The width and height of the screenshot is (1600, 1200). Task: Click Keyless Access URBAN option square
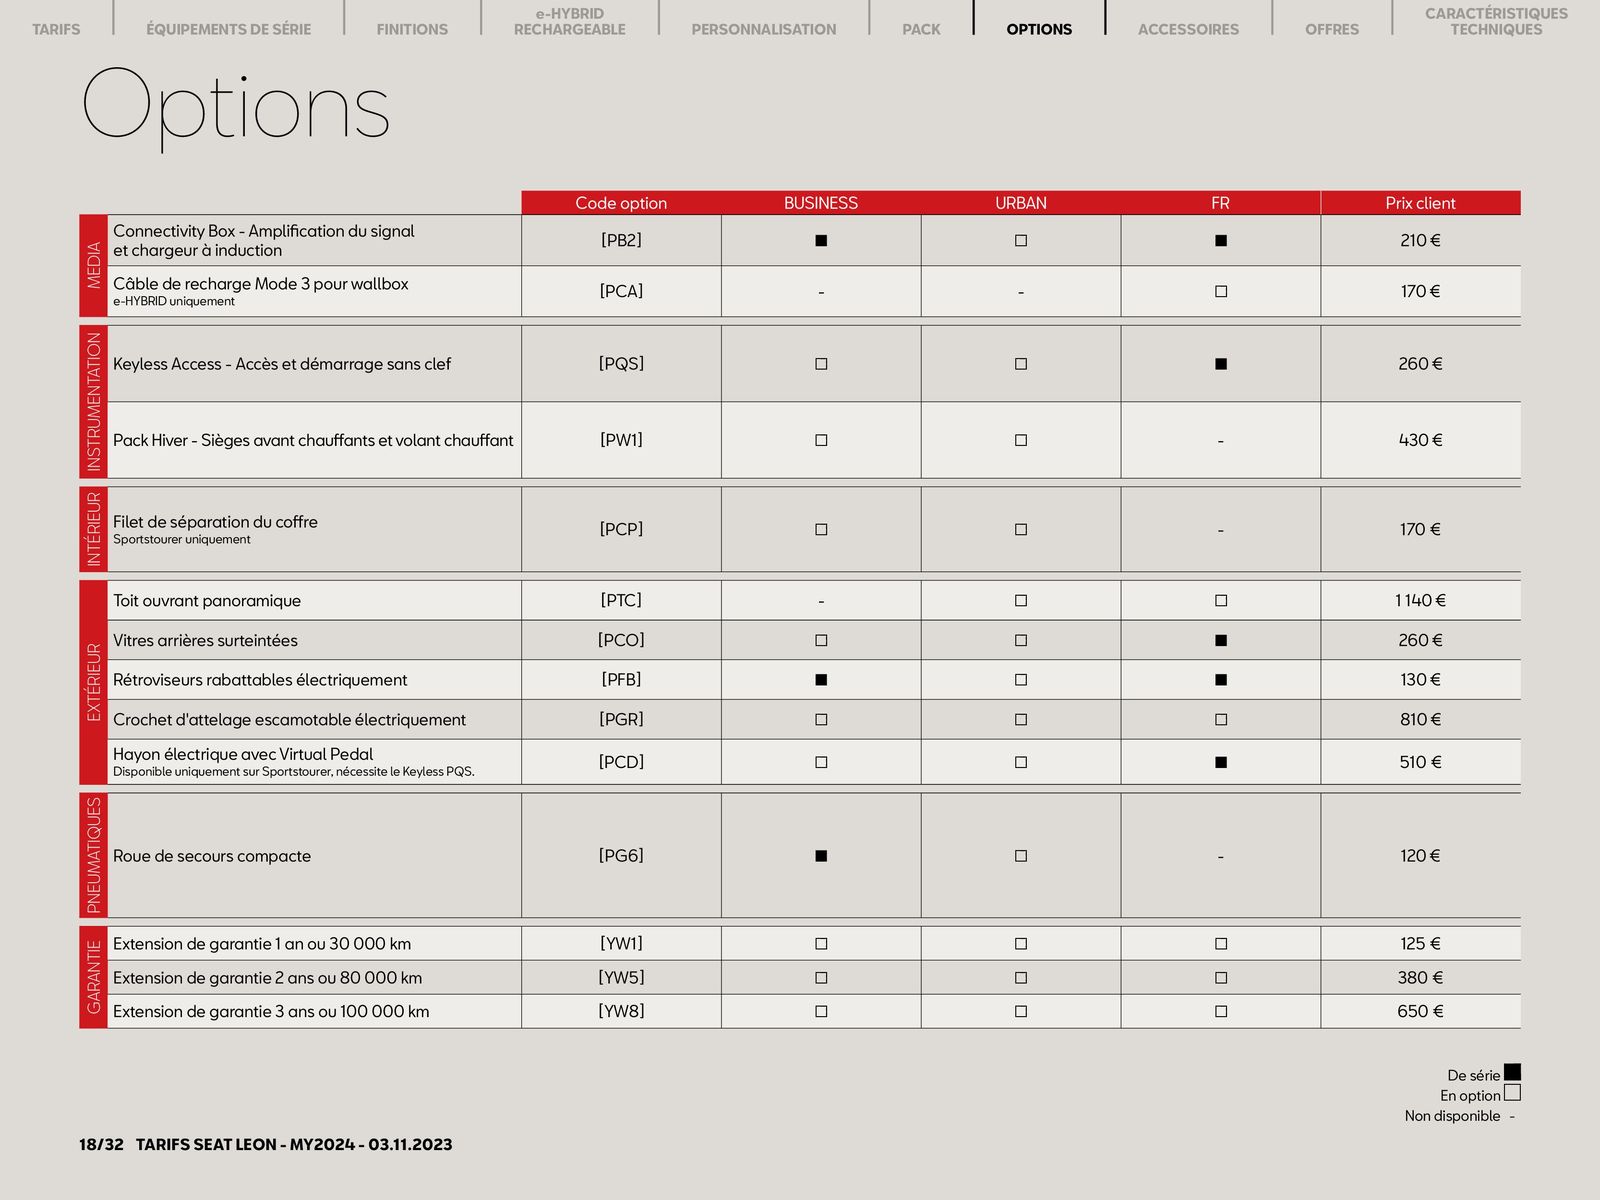point(1021,364)
